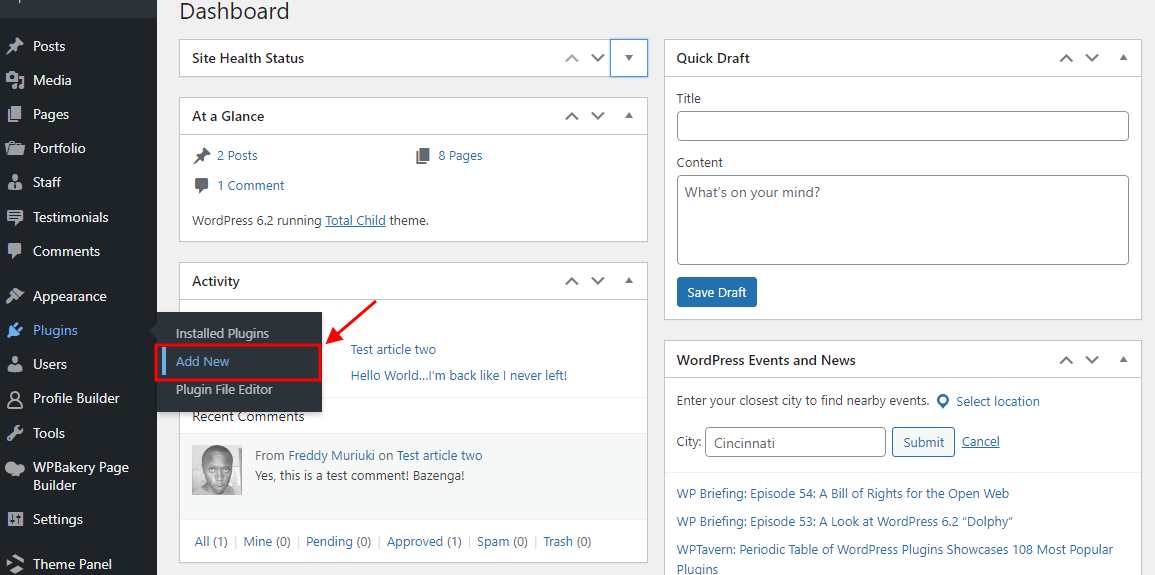Collapse the At a Glance panel
Image resolution: width=1155 pixels, height=575 pixels.
coord(628,116)
